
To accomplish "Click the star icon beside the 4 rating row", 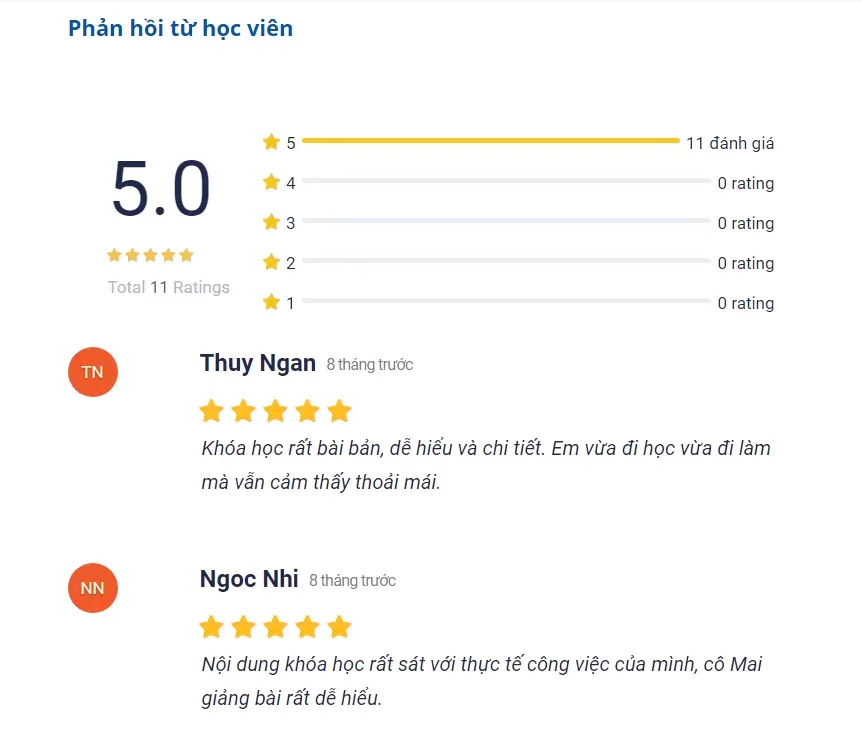I will pos(271,182).
